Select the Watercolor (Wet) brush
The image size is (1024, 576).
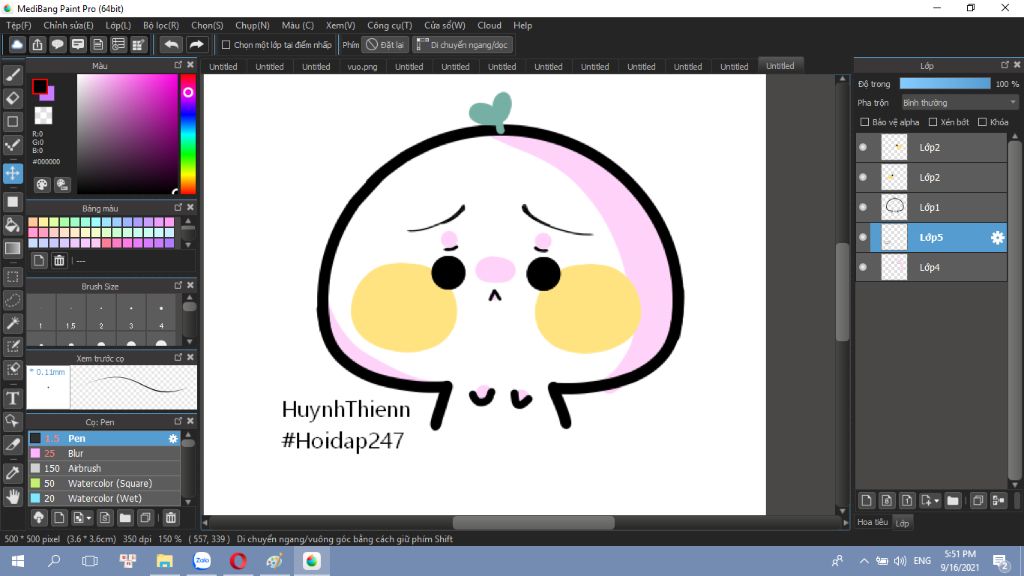pyautogui.click(x=104, y=498)
